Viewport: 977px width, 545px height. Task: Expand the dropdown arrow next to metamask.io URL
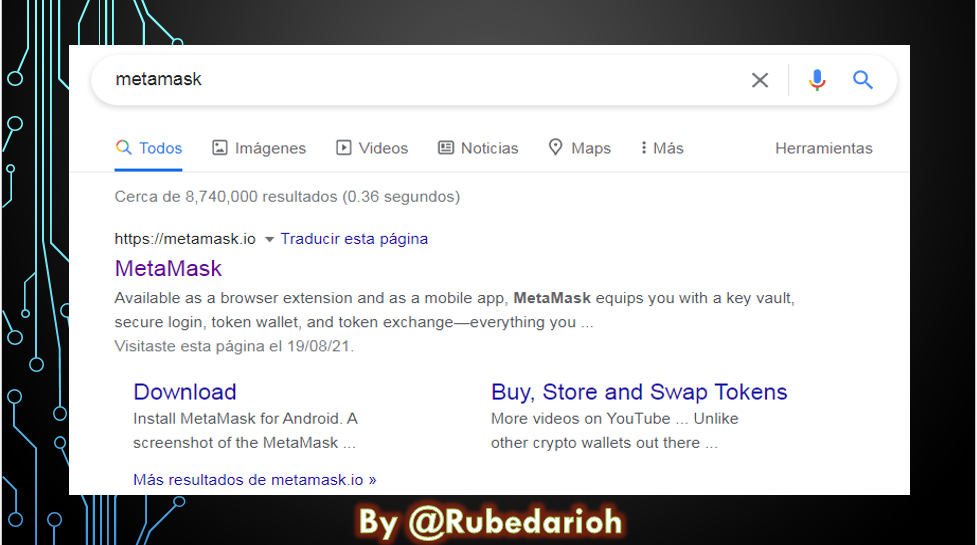pyautogui.click(x=269, y=239)
